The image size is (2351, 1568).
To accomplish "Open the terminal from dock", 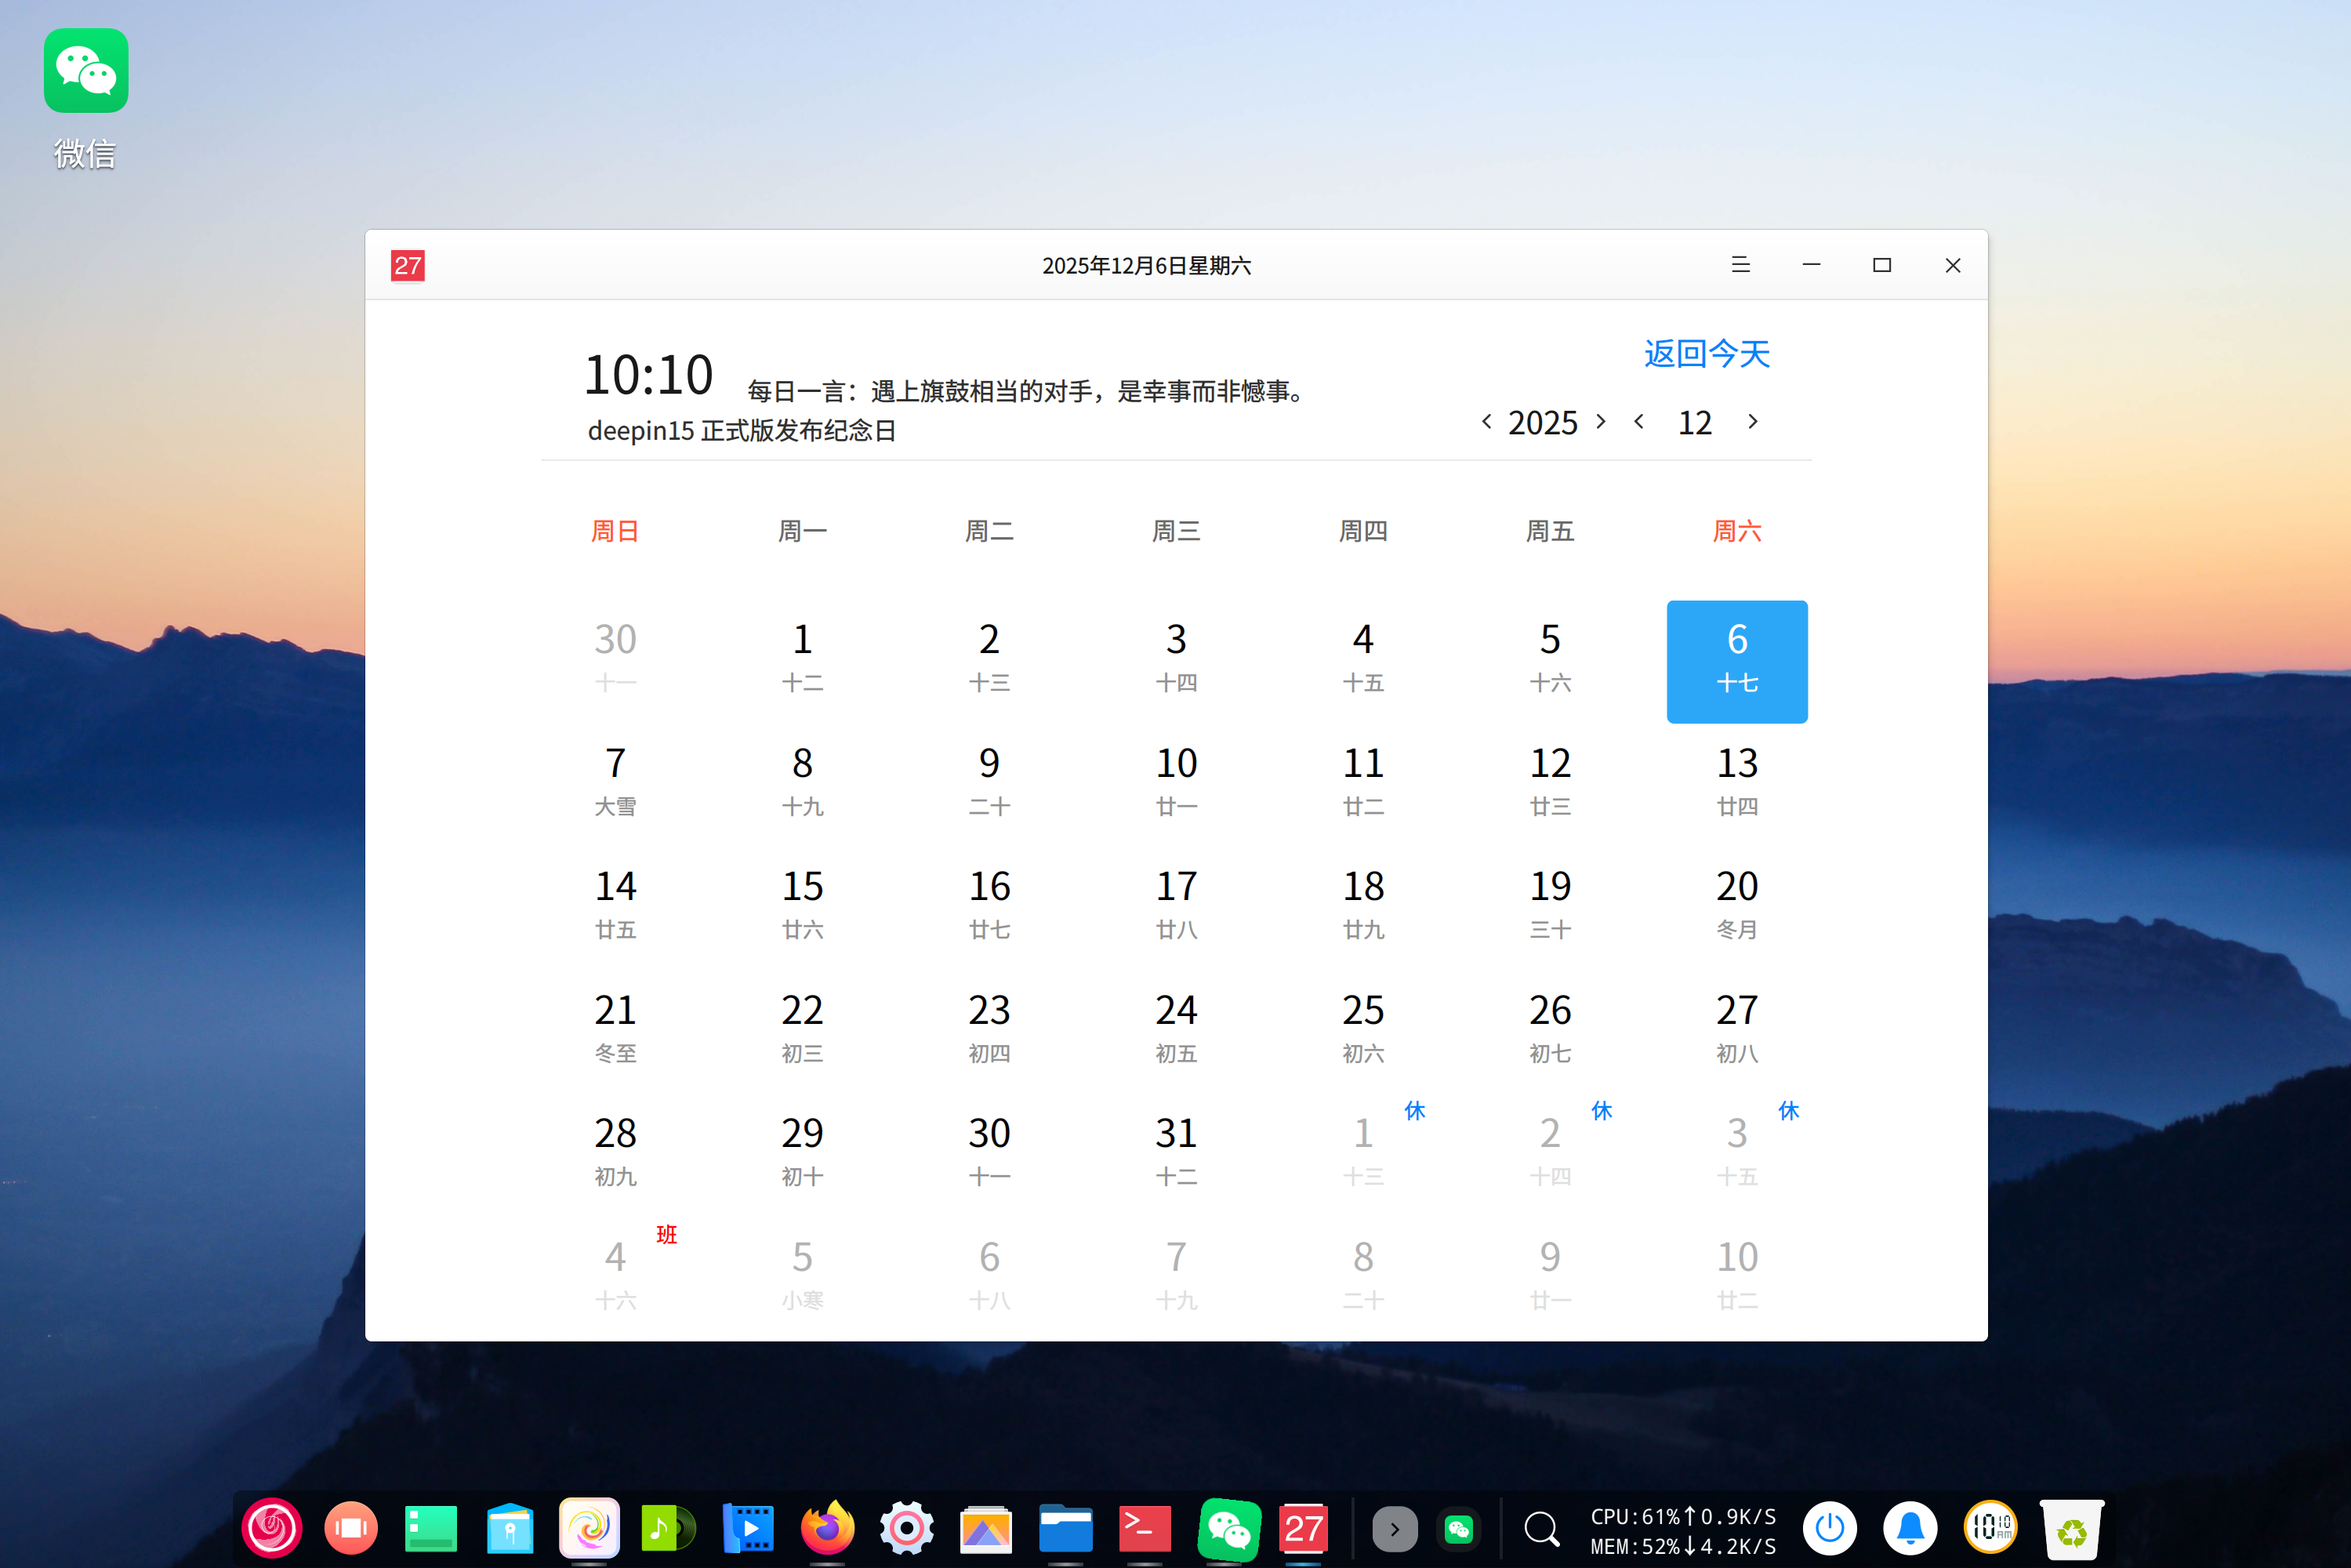I will click(x=1144, y=1527).
